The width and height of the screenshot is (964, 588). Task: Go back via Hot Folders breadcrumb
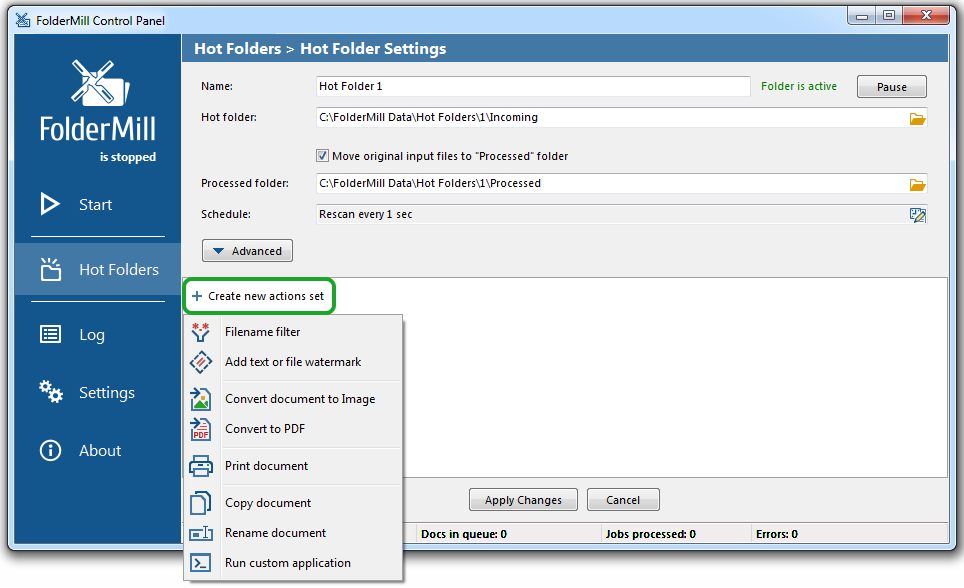coord(237,49)
